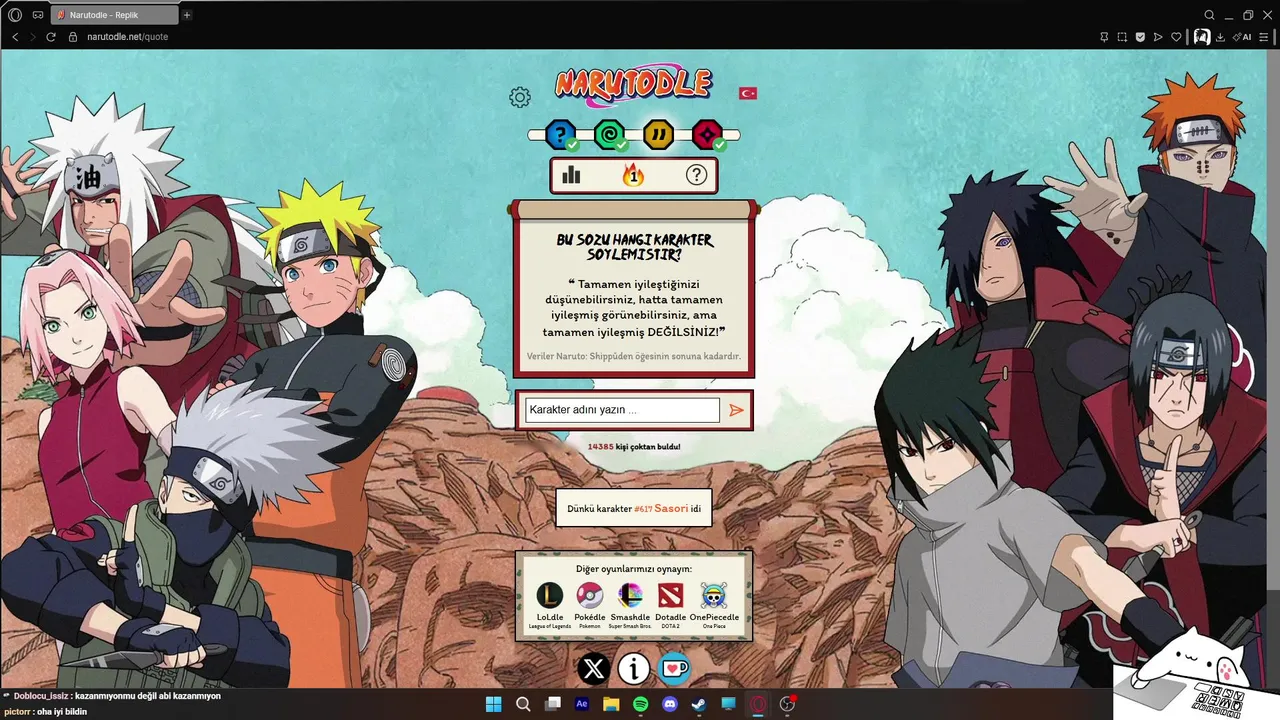Image resolution: width=1280 pixels, height=720 pixels.
Task: Open Windows taskbar search
Action: pyautogui.click(x=523, y=704)
